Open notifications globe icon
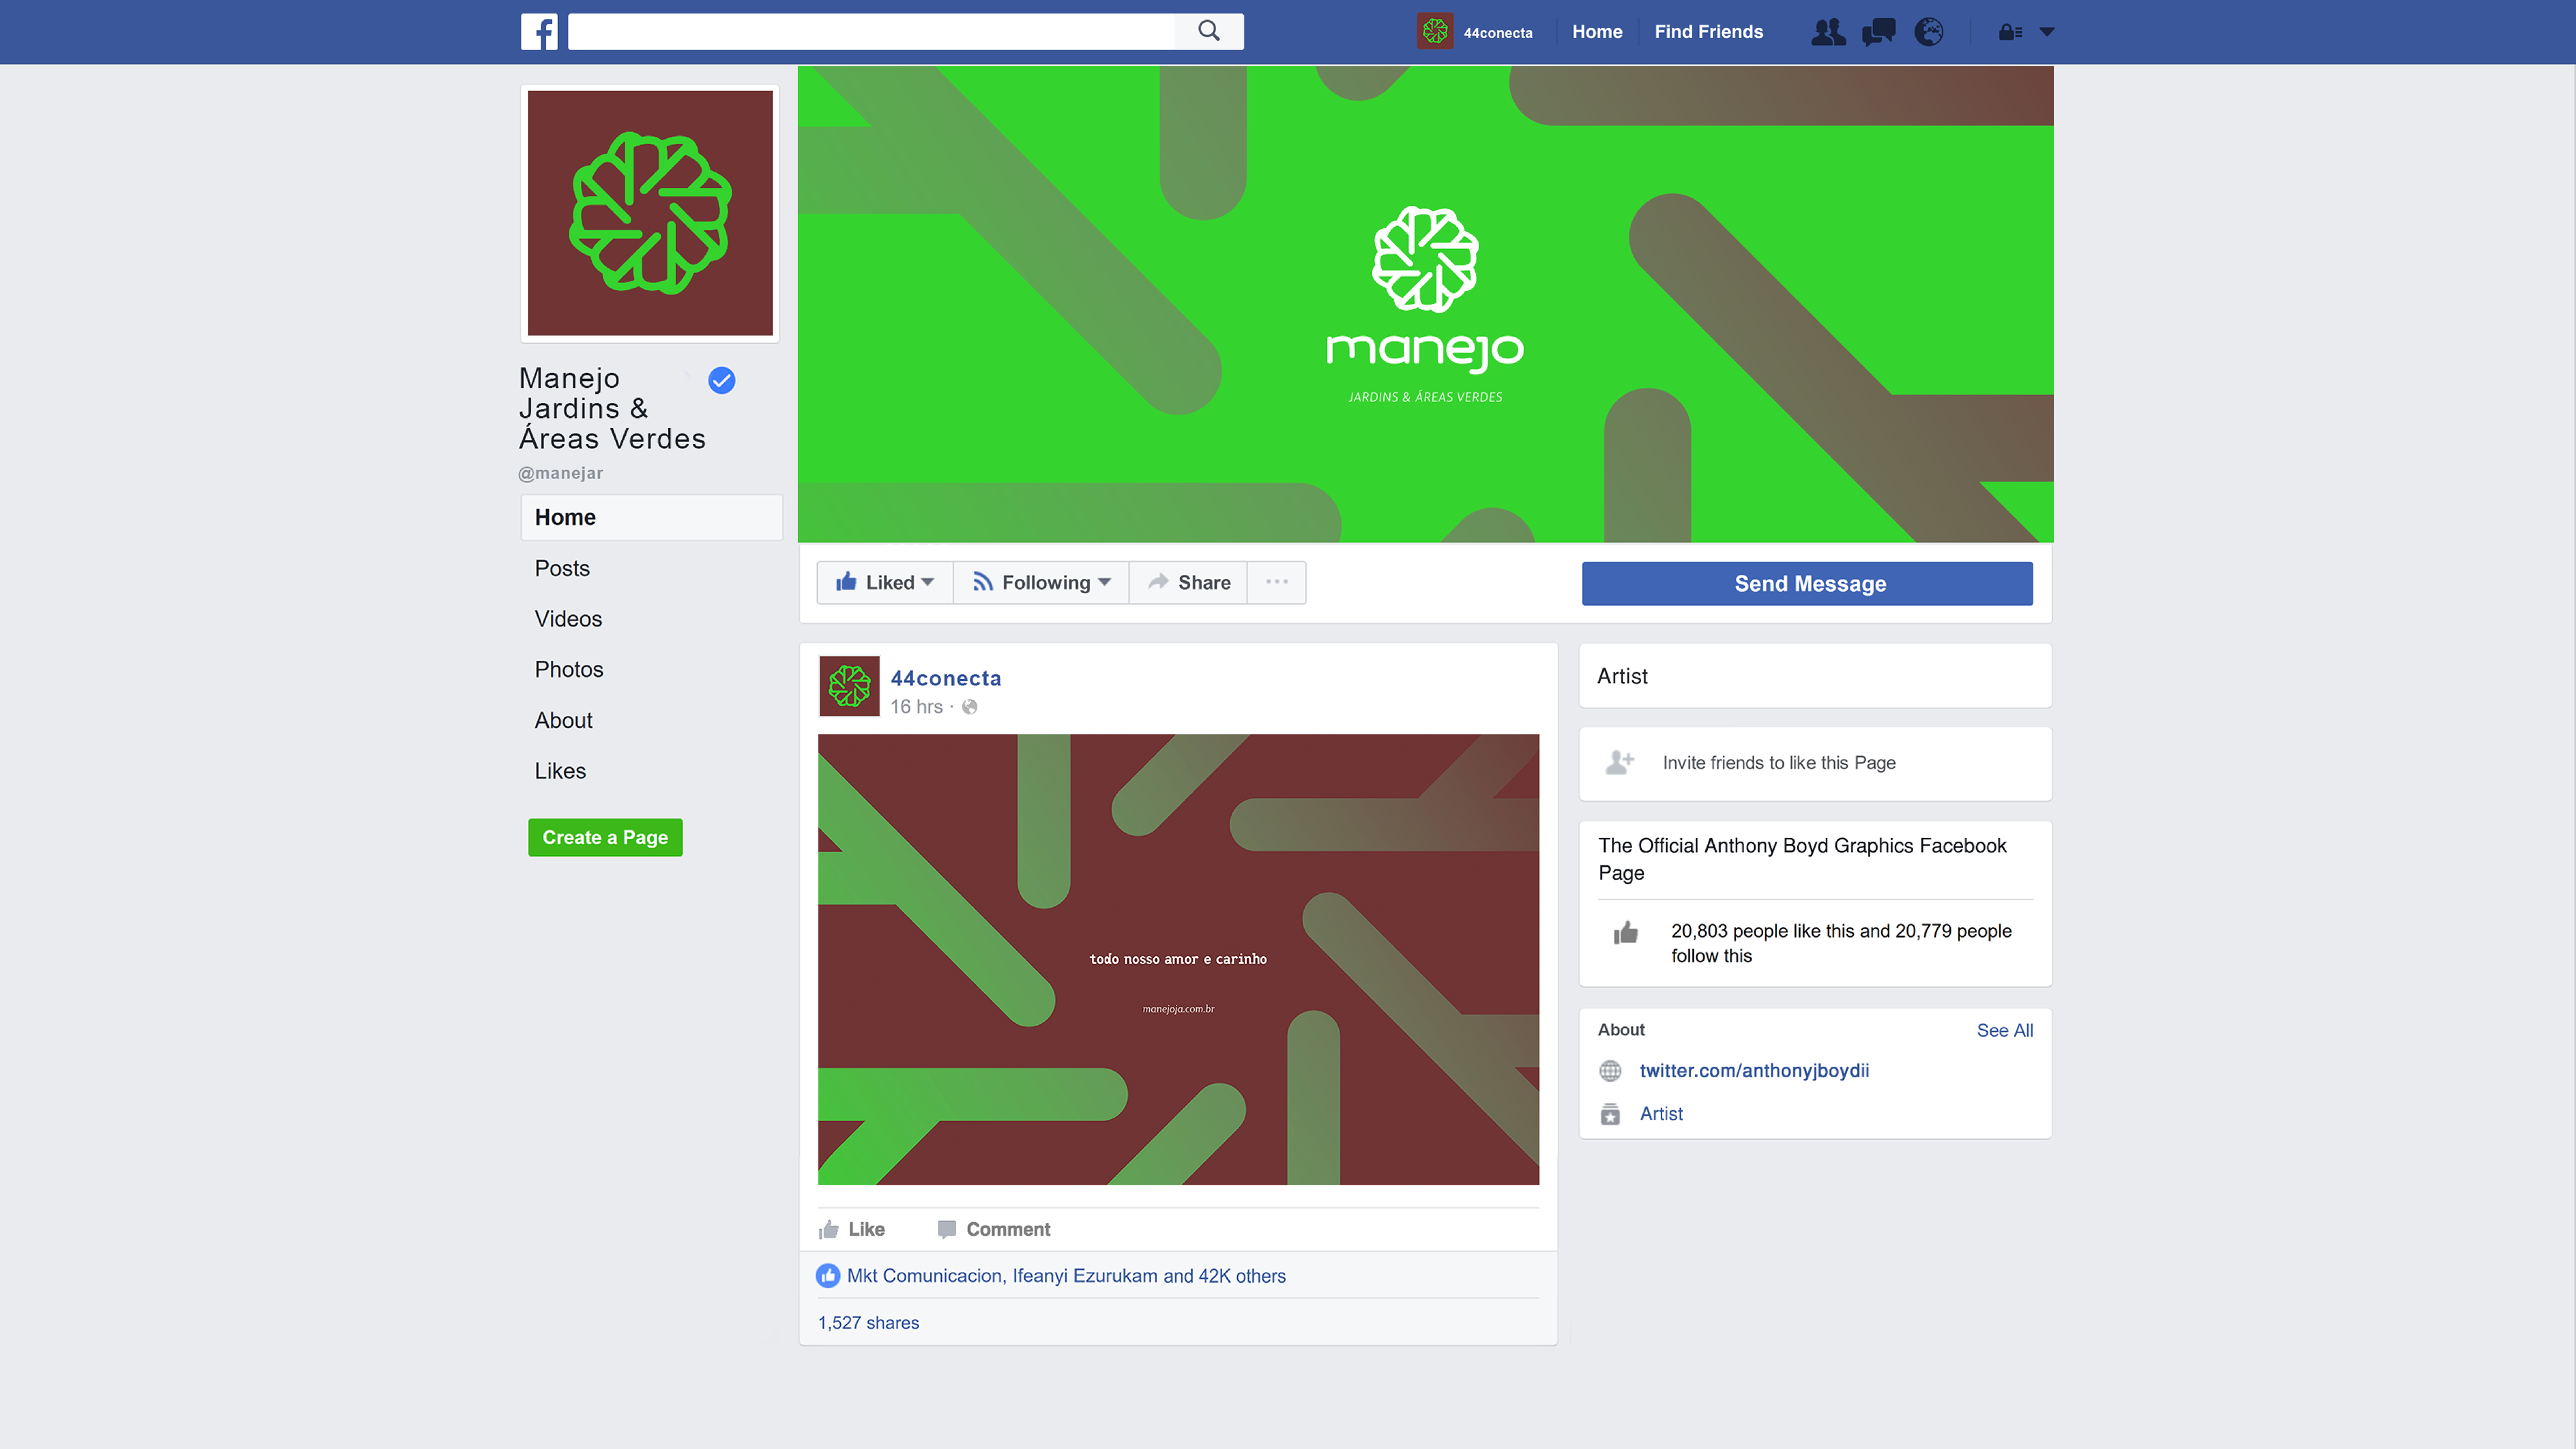The height and width of the screenshot is (1449, 2576). click(1929, 32)
